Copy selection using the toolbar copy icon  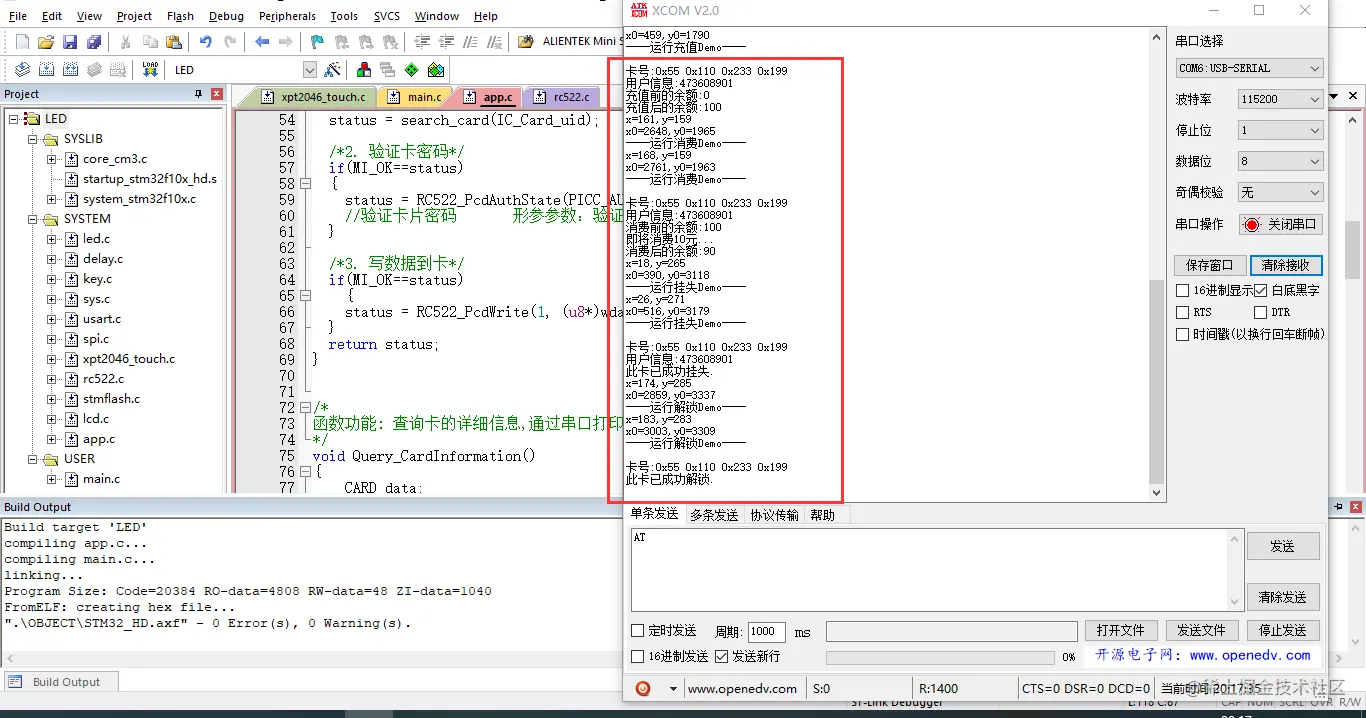150,42
